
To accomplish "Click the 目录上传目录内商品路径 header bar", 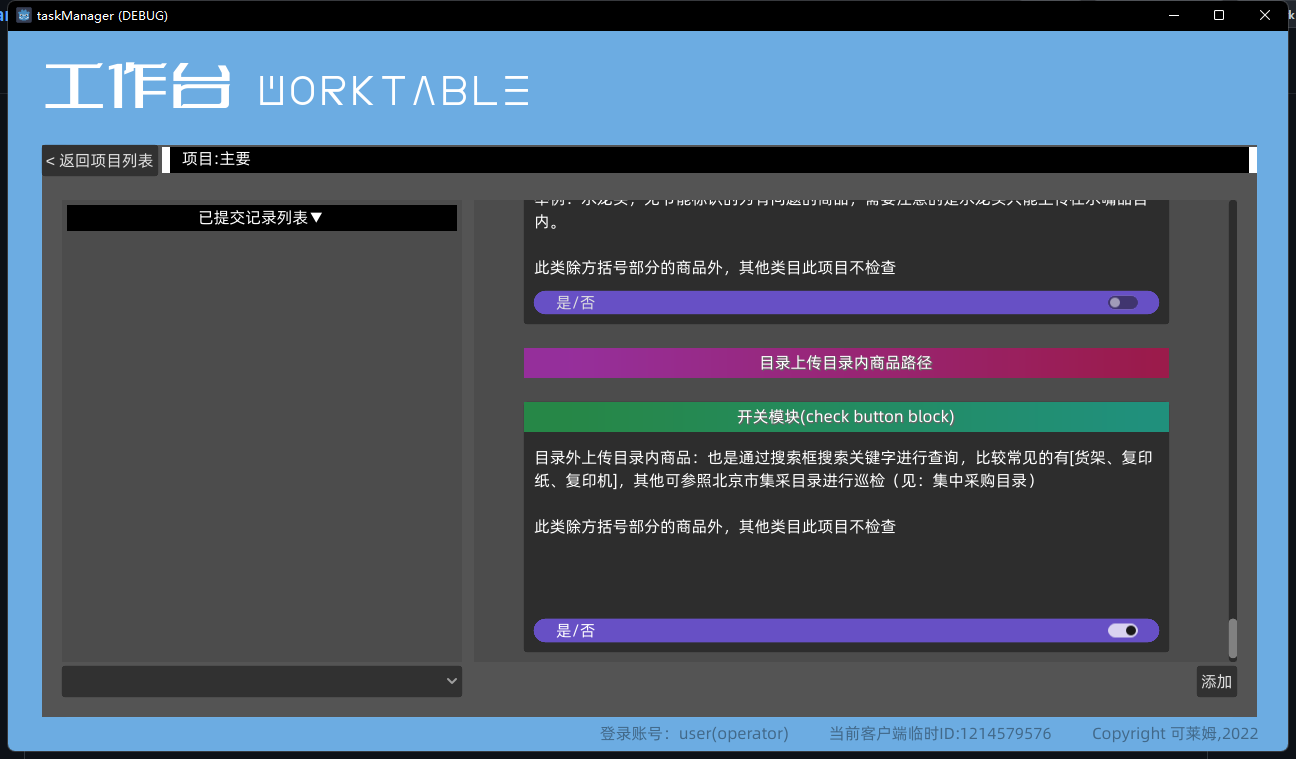I will coord(846,363).
